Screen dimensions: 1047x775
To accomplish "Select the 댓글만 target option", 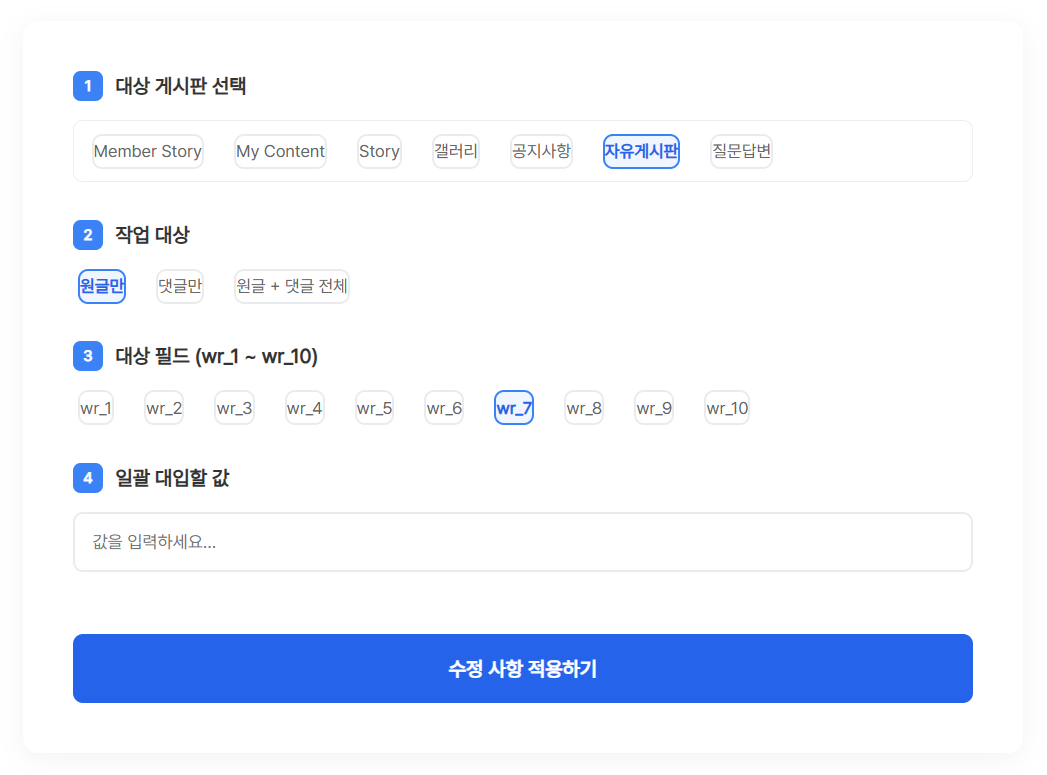I will 180,286.
